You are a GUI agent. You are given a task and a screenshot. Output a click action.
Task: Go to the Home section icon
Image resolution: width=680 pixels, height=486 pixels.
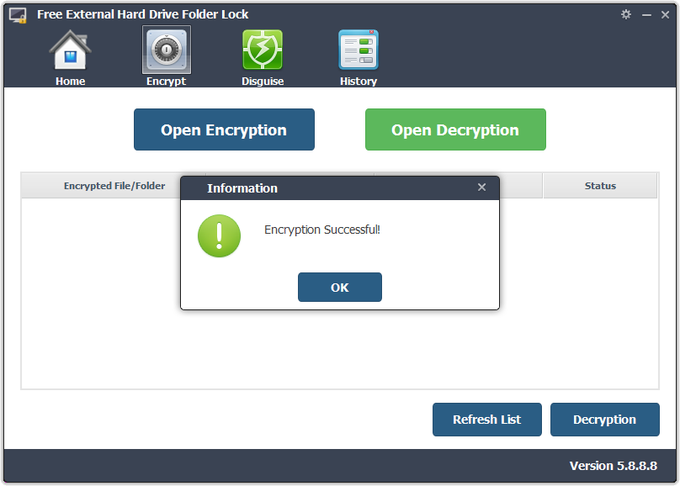[x=70, y=50]
